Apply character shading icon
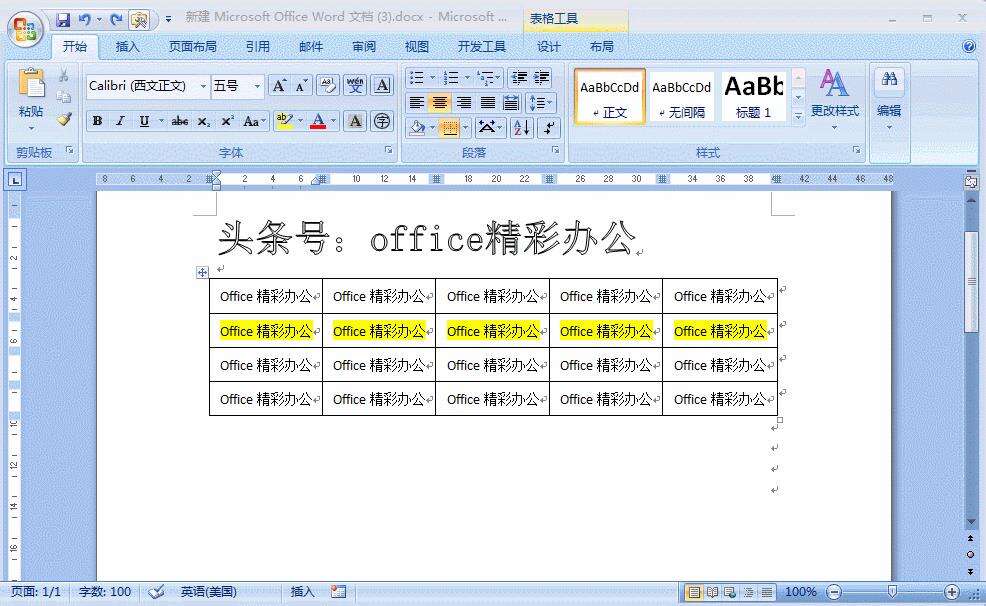 pos(355,121)
